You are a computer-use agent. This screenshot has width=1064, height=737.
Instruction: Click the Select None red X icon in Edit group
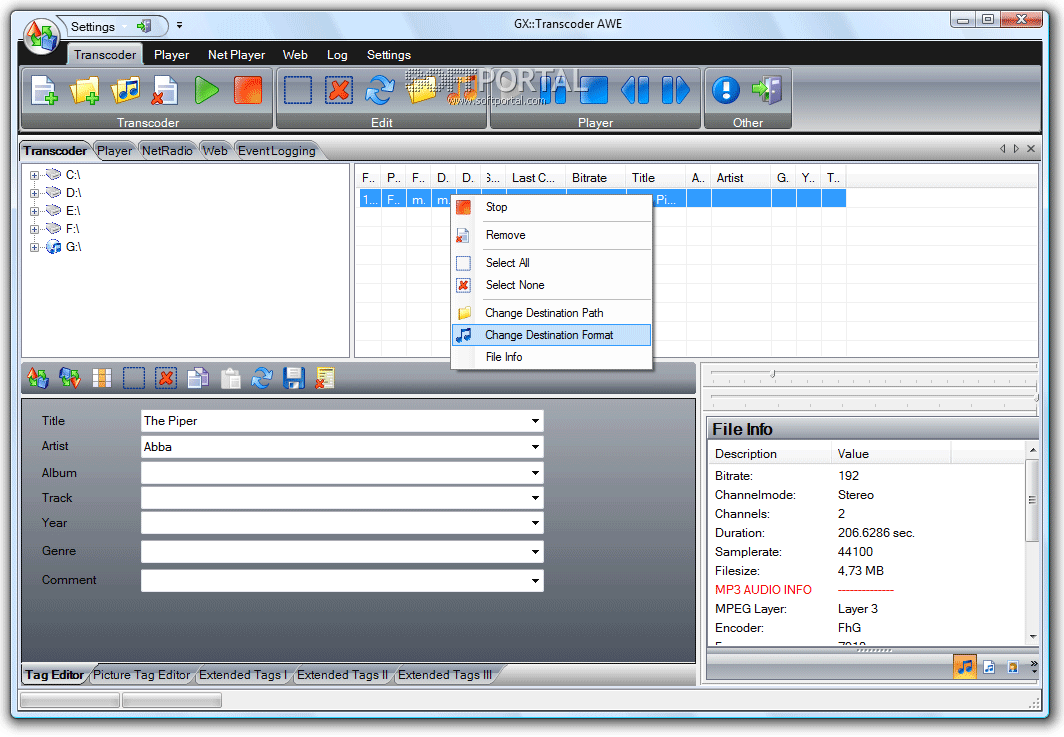(339, 90)
